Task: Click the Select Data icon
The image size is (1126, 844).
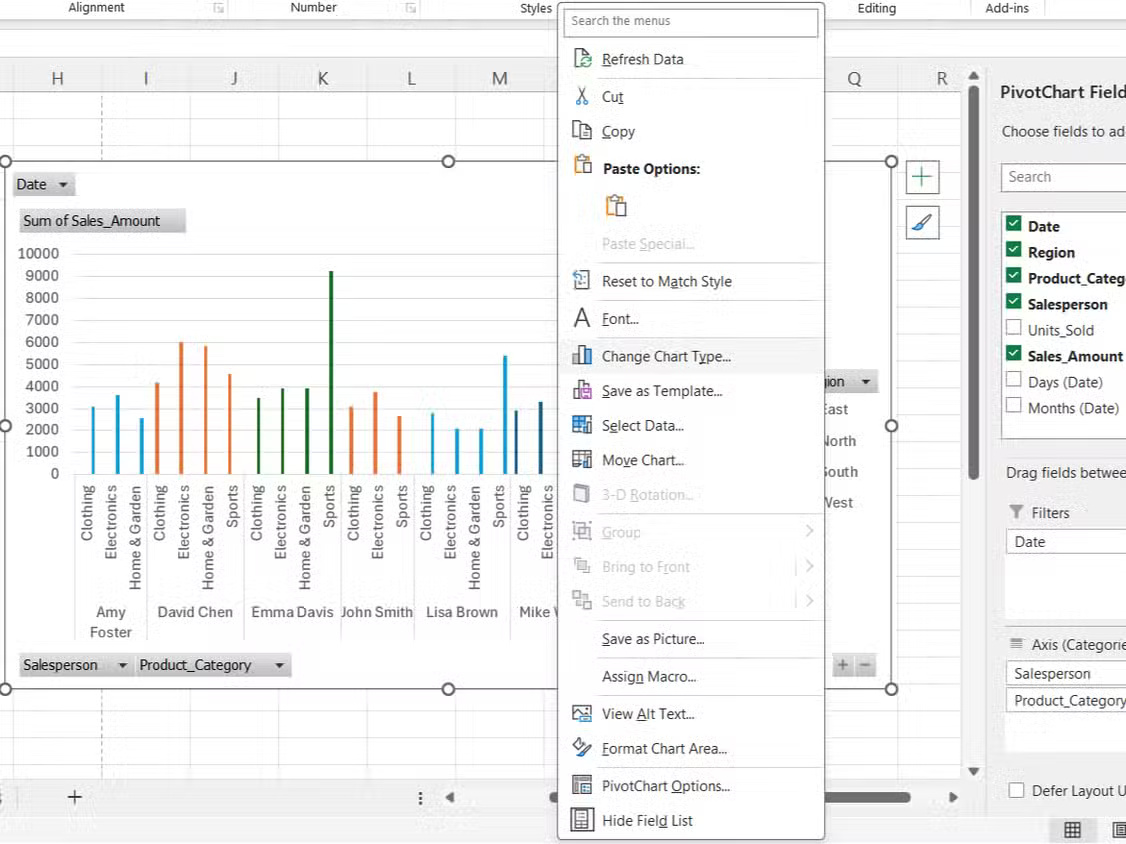Action: point(583,425)
